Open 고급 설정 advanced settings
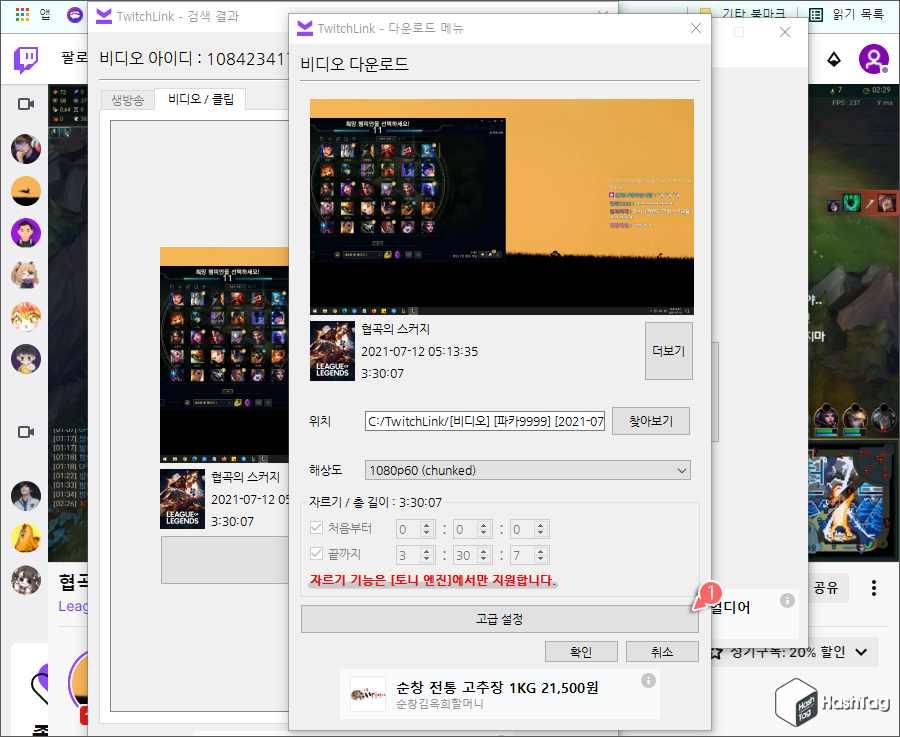This screenshot has width=900, height=737. pos(499,619)
